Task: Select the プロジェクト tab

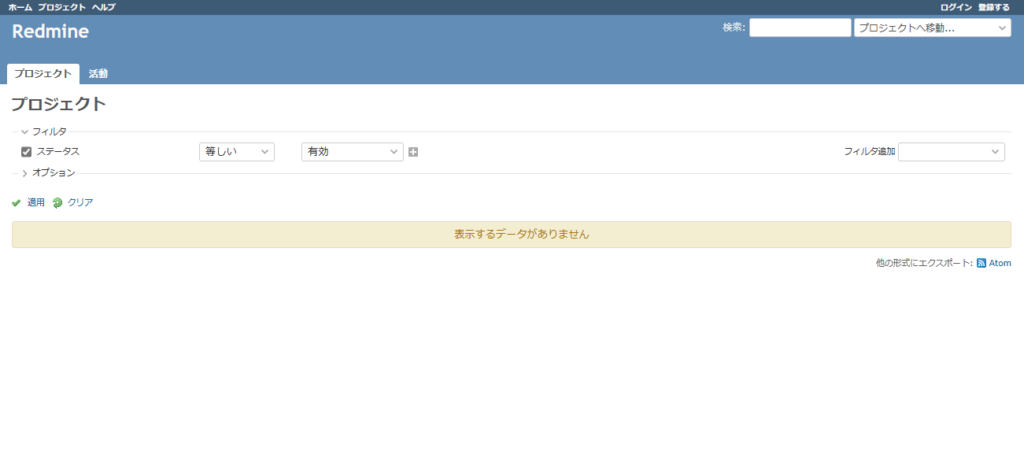Action: (43, 74)
